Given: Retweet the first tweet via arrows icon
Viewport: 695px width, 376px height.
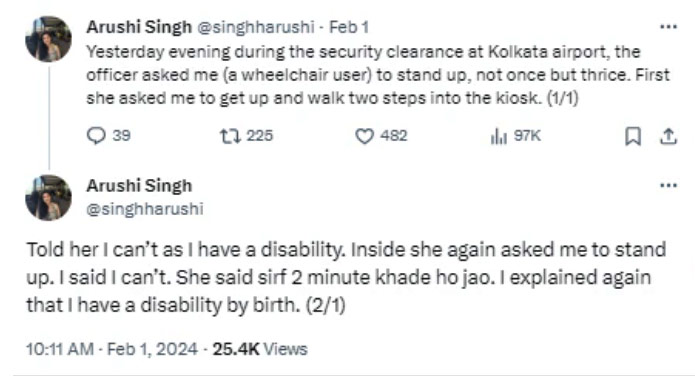Looking at the screenshot, I should (x=230, y=136).
